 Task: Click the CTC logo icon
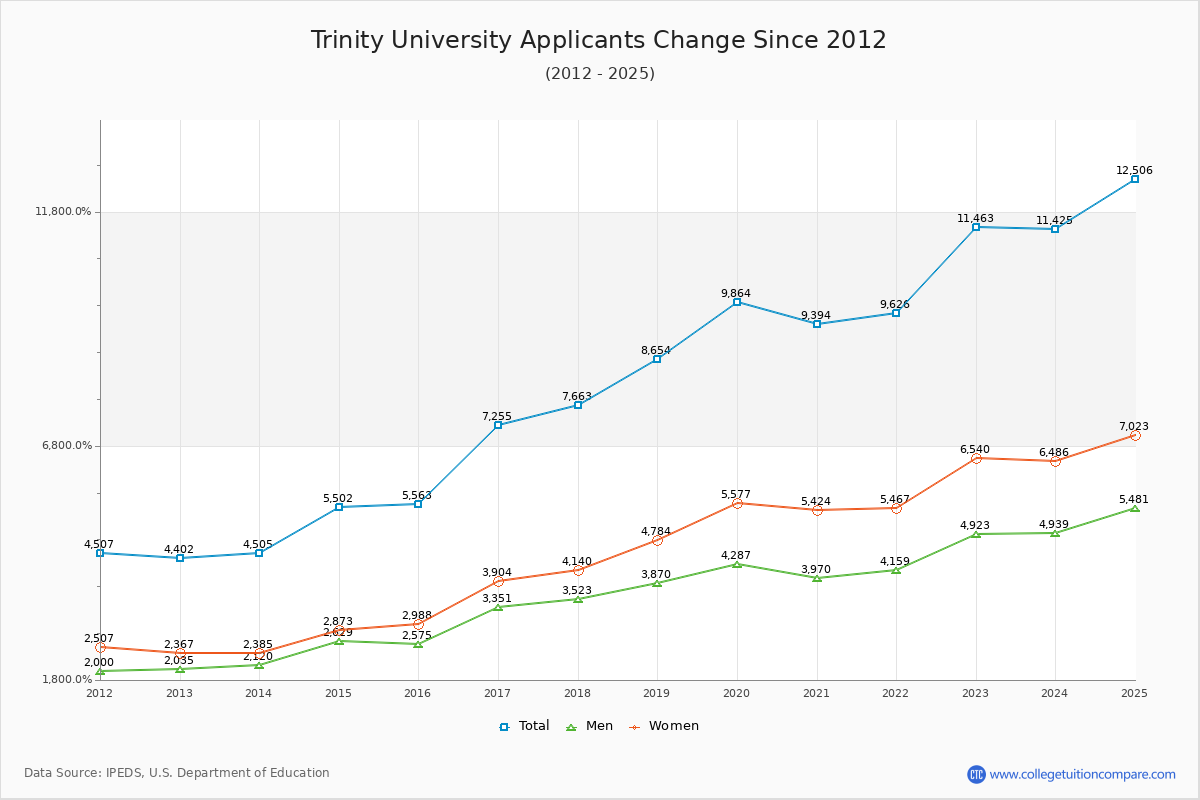(x=976, y=774)
